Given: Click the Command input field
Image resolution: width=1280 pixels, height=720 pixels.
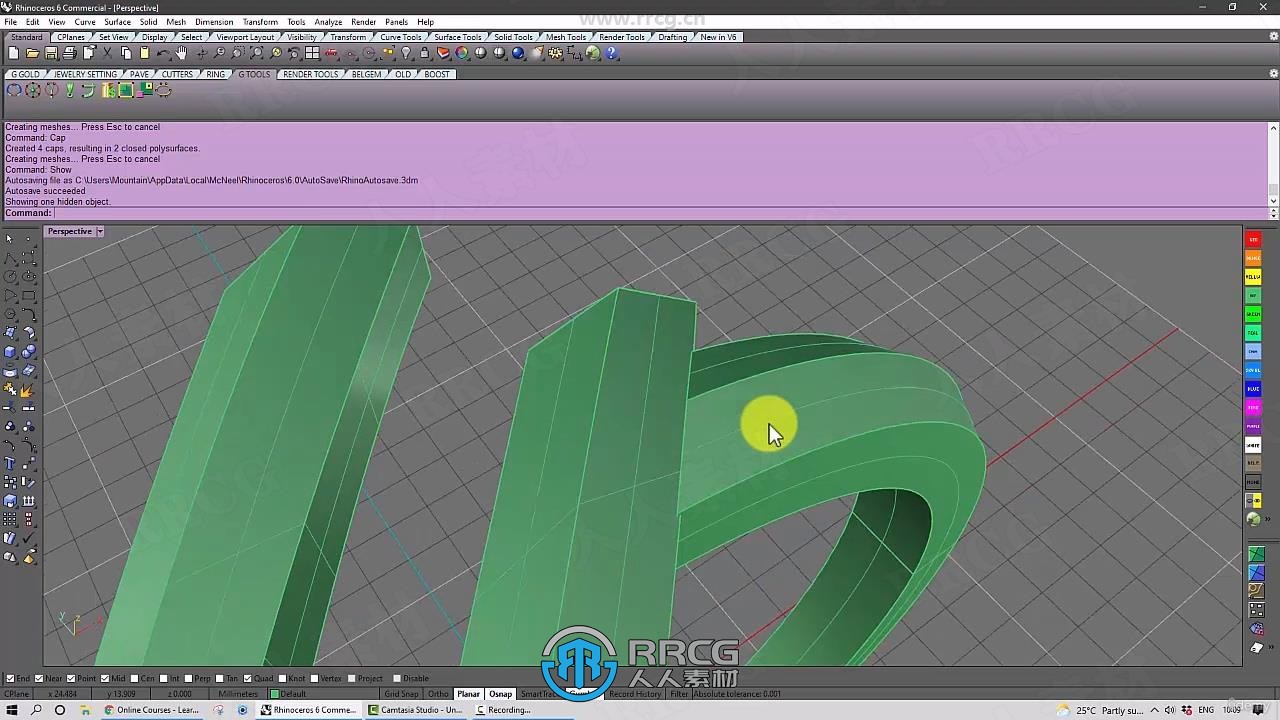Looking at the screenshot, I should click(x=660, y=213).
